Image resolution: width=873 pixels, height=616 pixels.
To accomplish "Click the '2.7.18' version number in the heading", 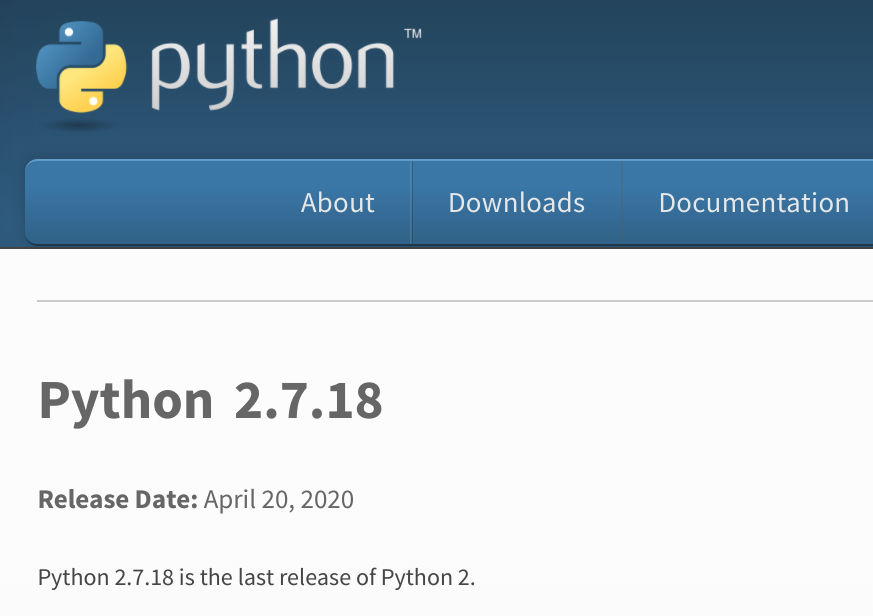I will [x=308, y=401].
